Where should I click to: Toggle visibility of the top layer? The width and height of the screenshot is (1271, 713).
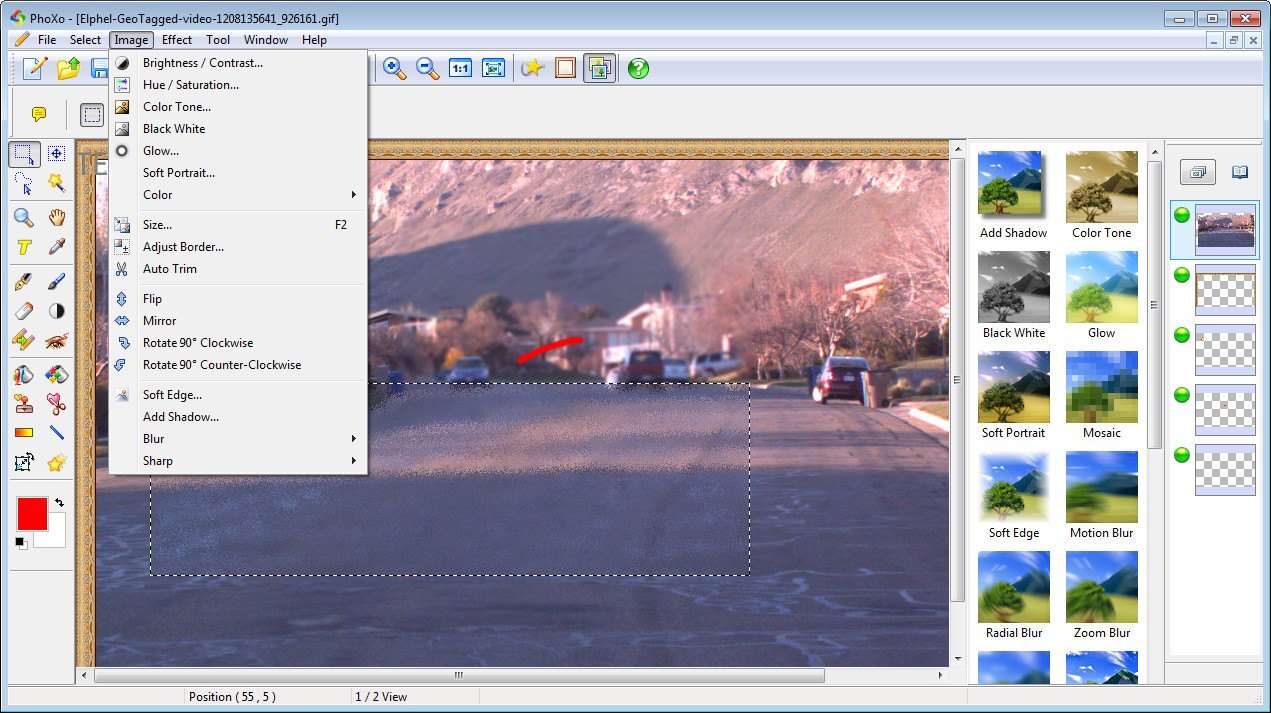[x=1181, y=213]
